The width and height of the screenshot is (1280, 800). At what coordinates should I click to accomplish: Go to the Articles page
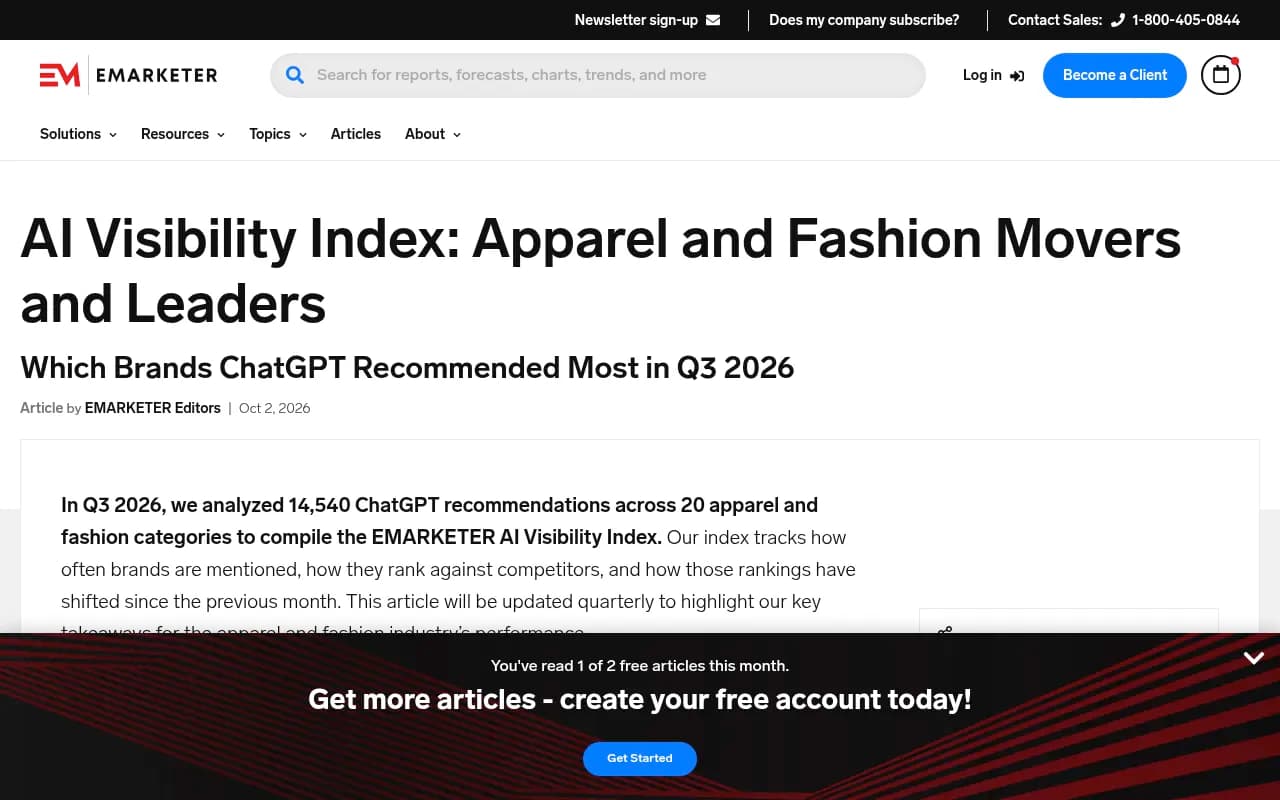pos(356,134)
